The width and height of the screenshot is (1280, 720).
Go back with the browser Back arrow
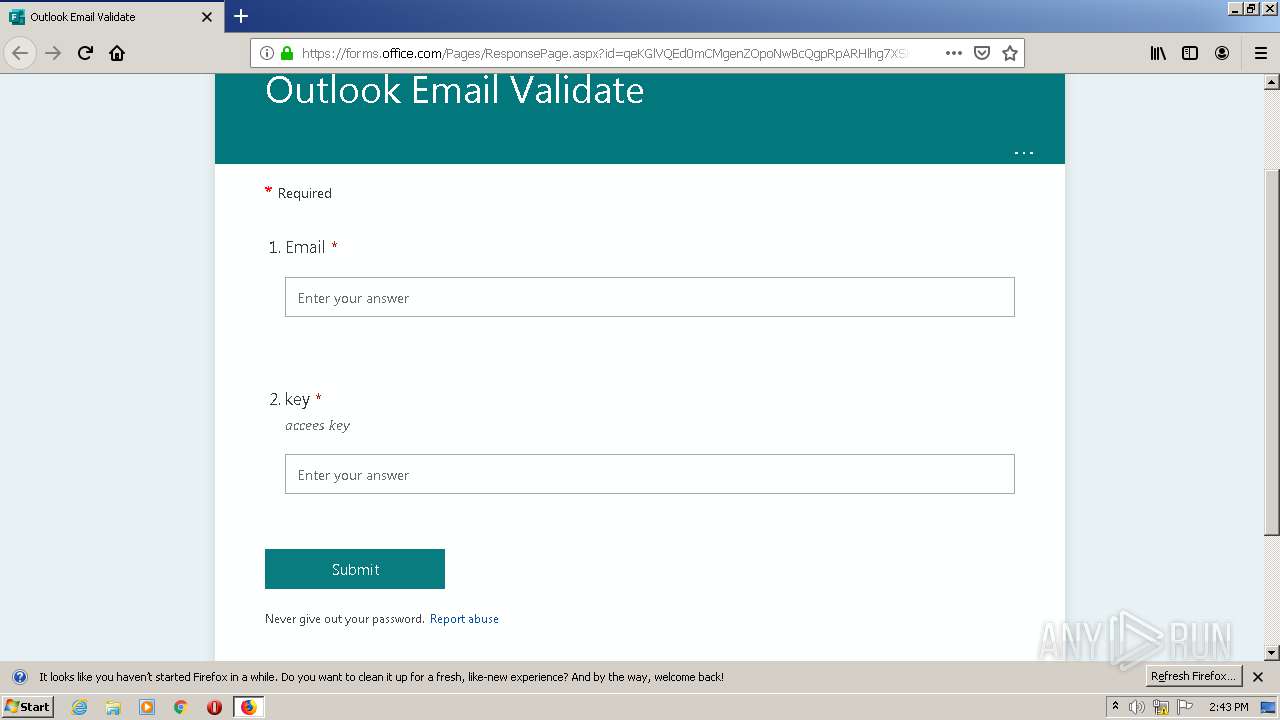click(20, 53)
